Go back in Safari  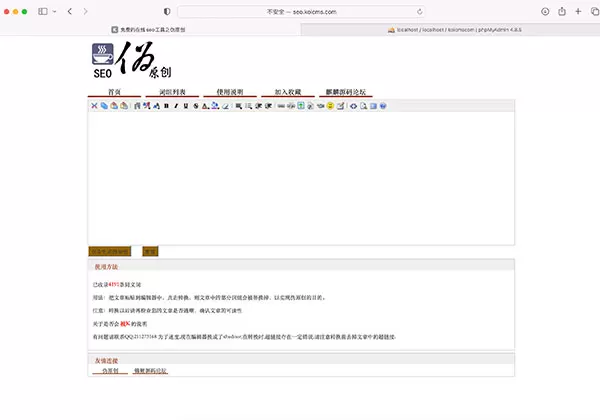coord(70,11)
